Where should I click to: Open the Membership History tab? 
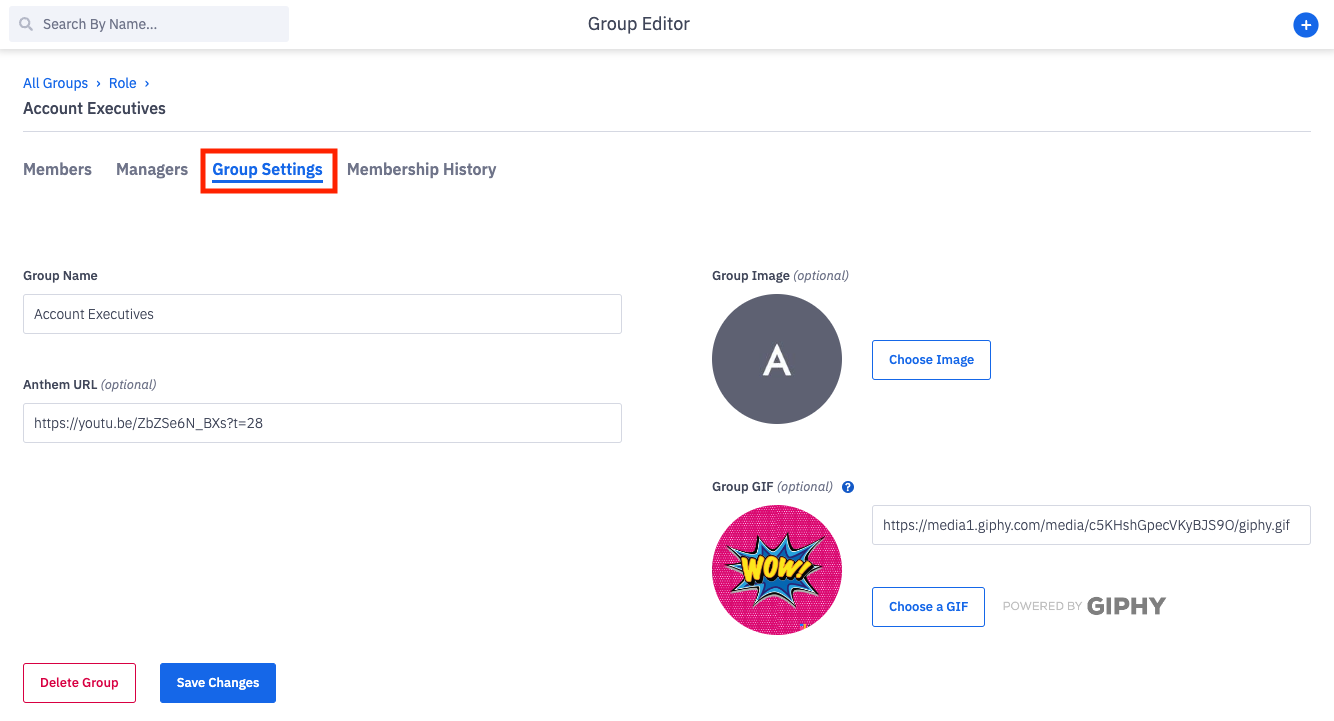[421, 169]
